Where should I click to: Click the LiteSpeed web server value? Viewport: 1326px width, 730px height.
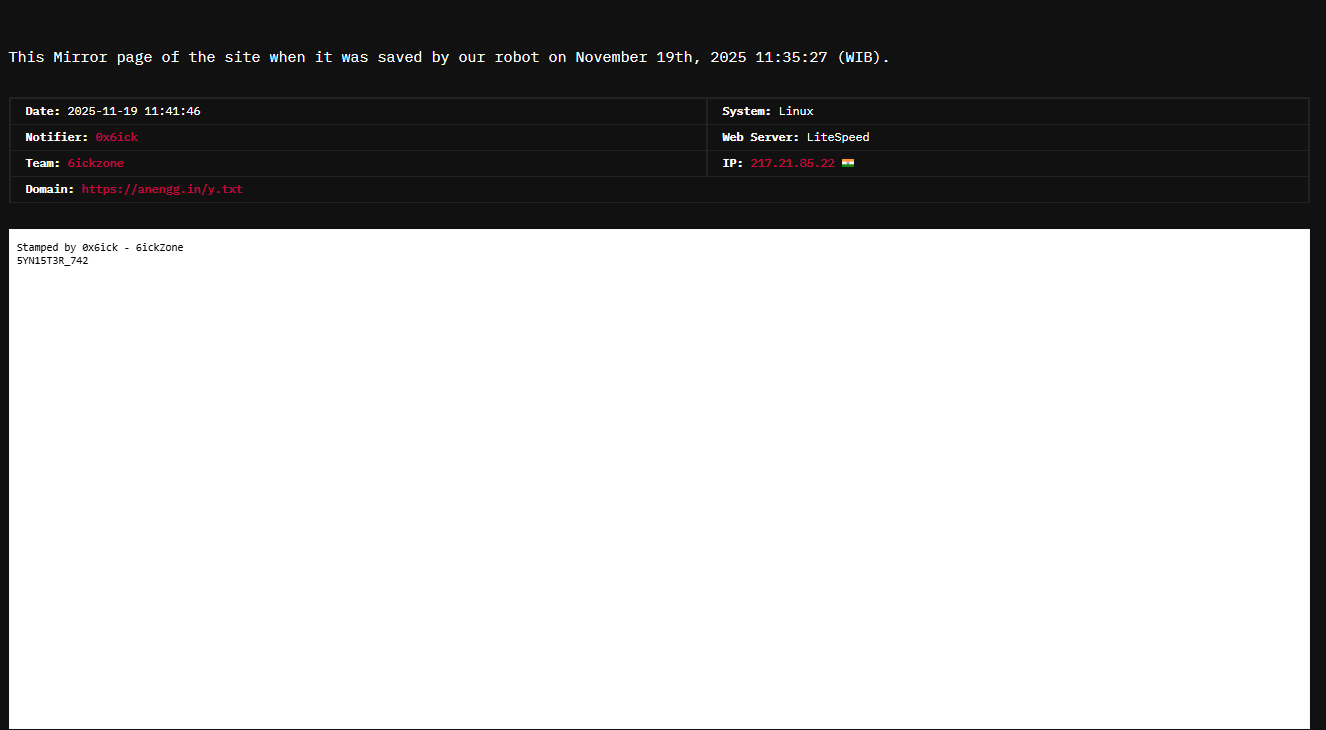click(838, 137)
